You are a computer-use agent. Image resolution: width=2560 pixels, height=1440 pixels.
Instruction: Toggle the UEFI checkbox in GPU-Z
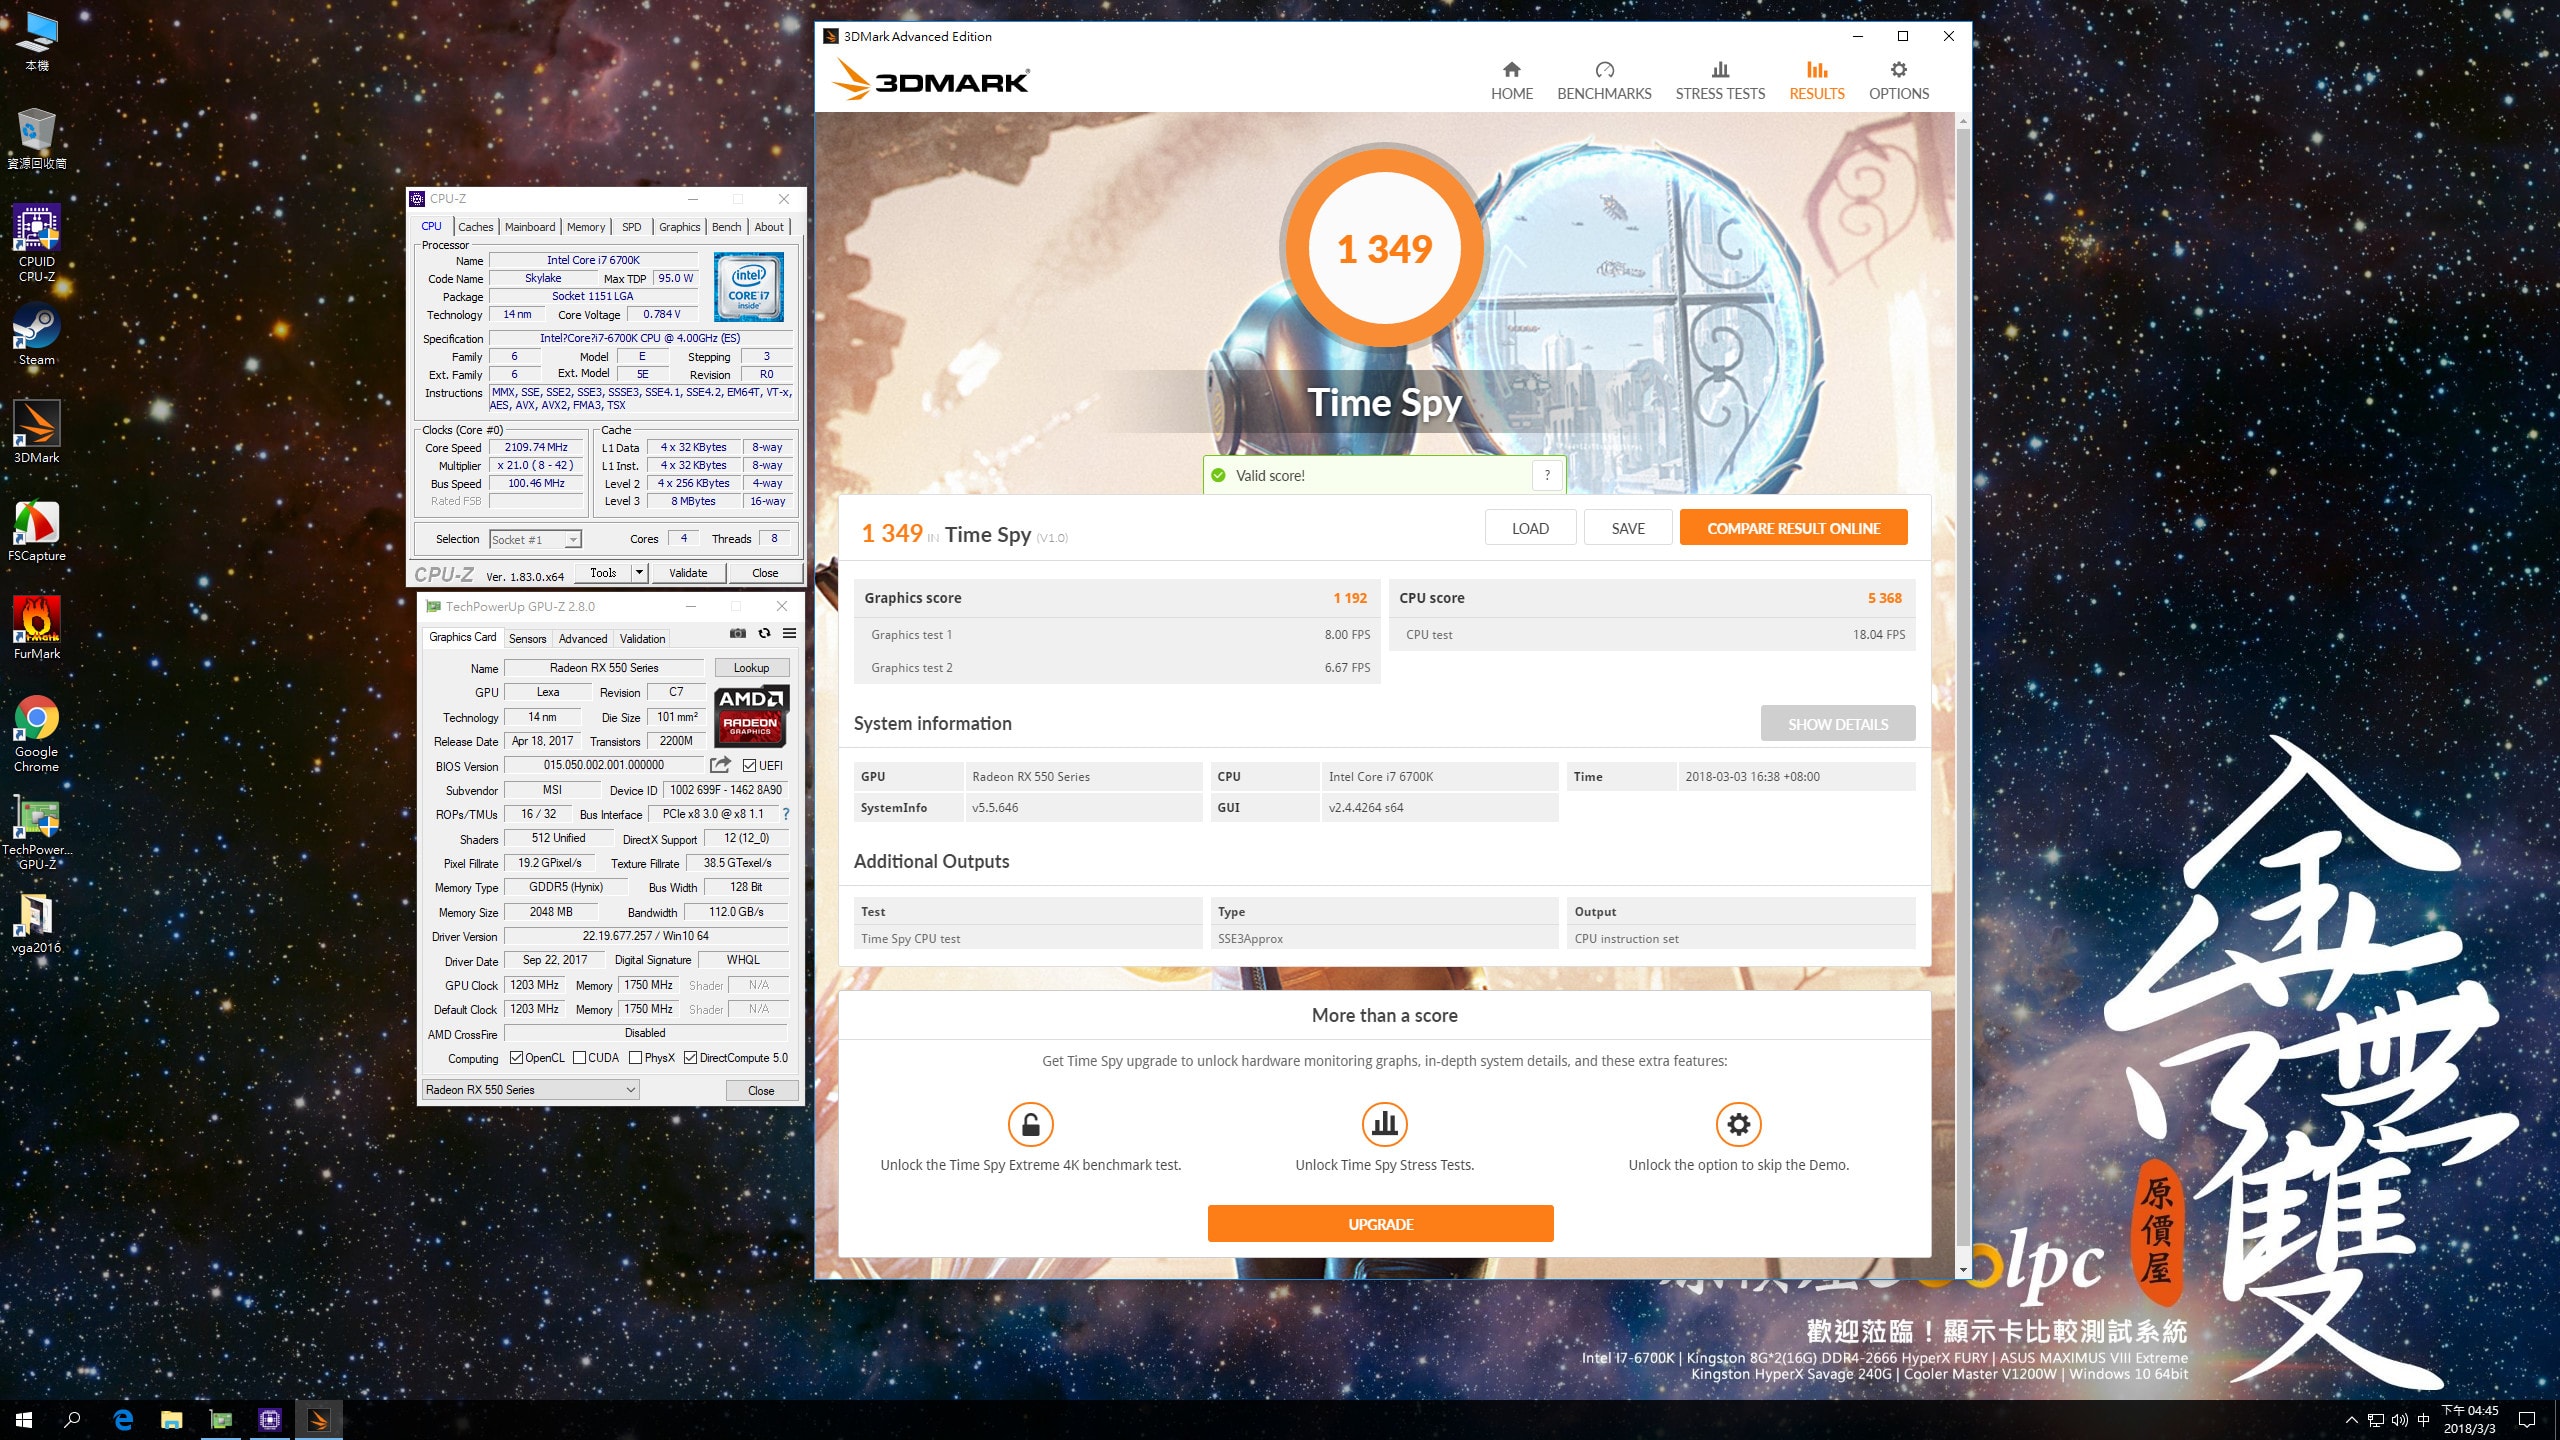tap(749, 766)
